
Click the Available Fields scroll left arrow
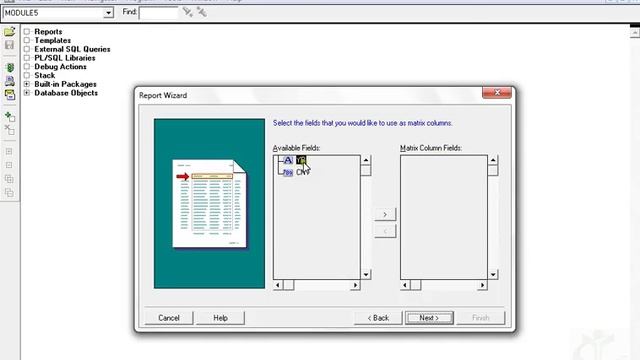(x=278, y=285)
